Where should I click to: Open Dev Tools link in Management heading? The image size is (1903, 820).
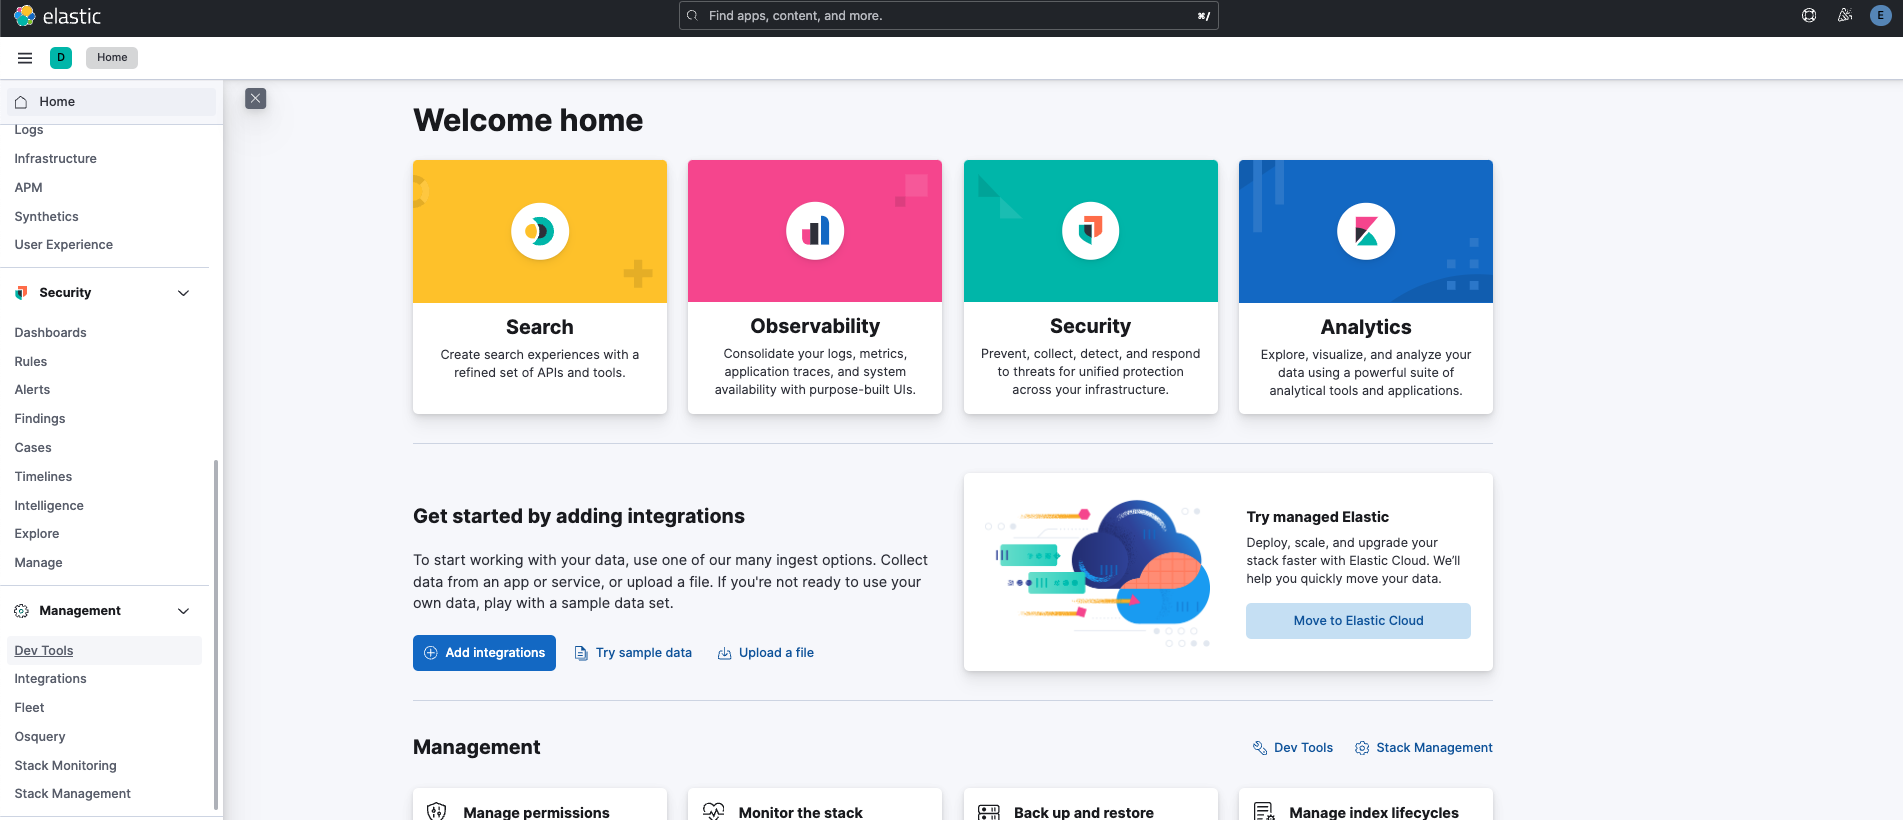pos(1293,748)
